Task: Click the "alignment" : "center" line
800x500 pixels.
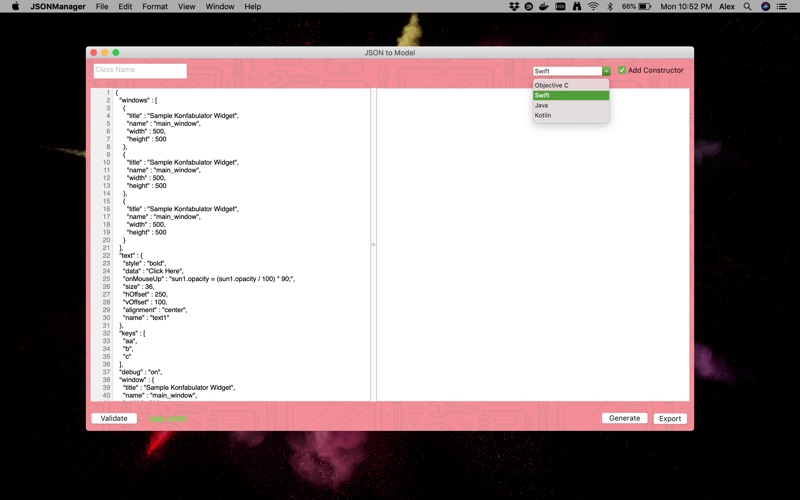Action: pyautogui.click(x=155, y=310)
